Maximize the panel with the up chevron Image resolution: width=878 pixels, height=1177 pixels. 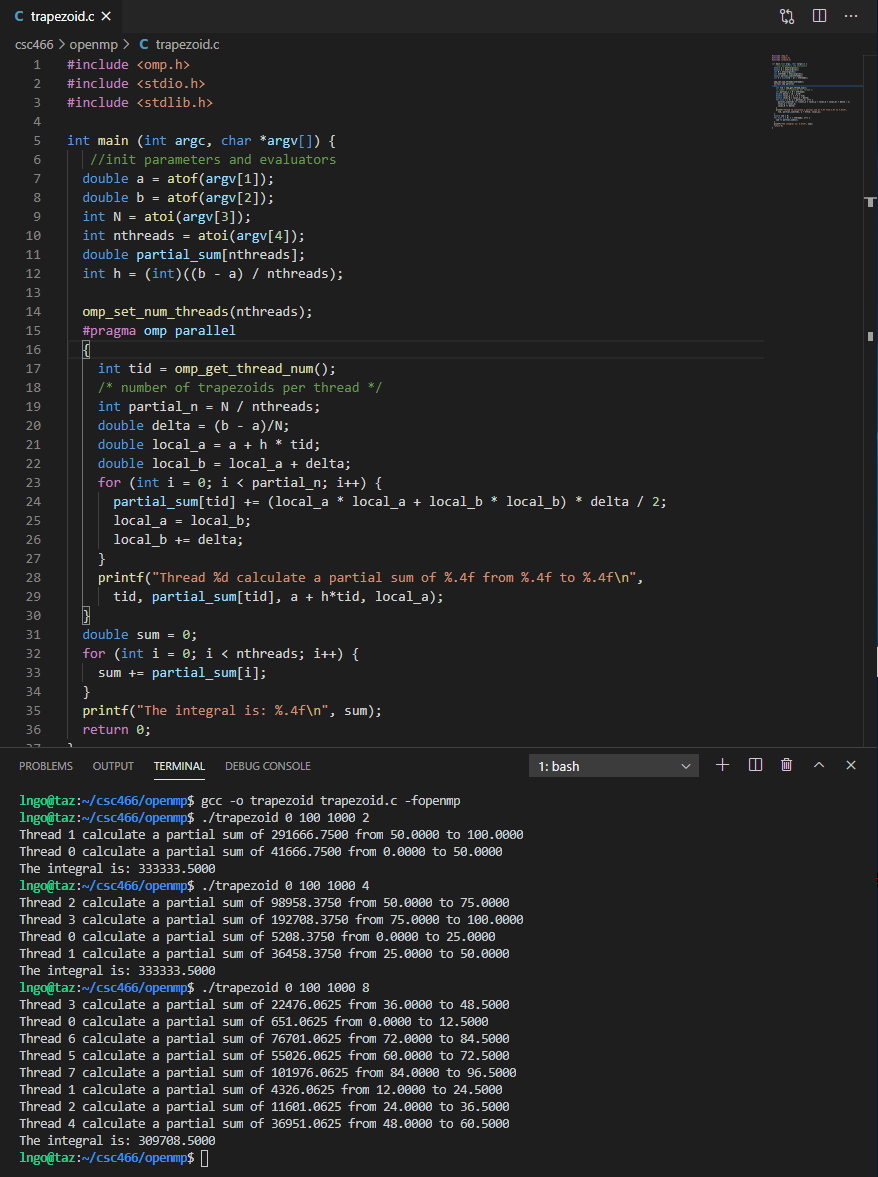click(x=819, y=765)
